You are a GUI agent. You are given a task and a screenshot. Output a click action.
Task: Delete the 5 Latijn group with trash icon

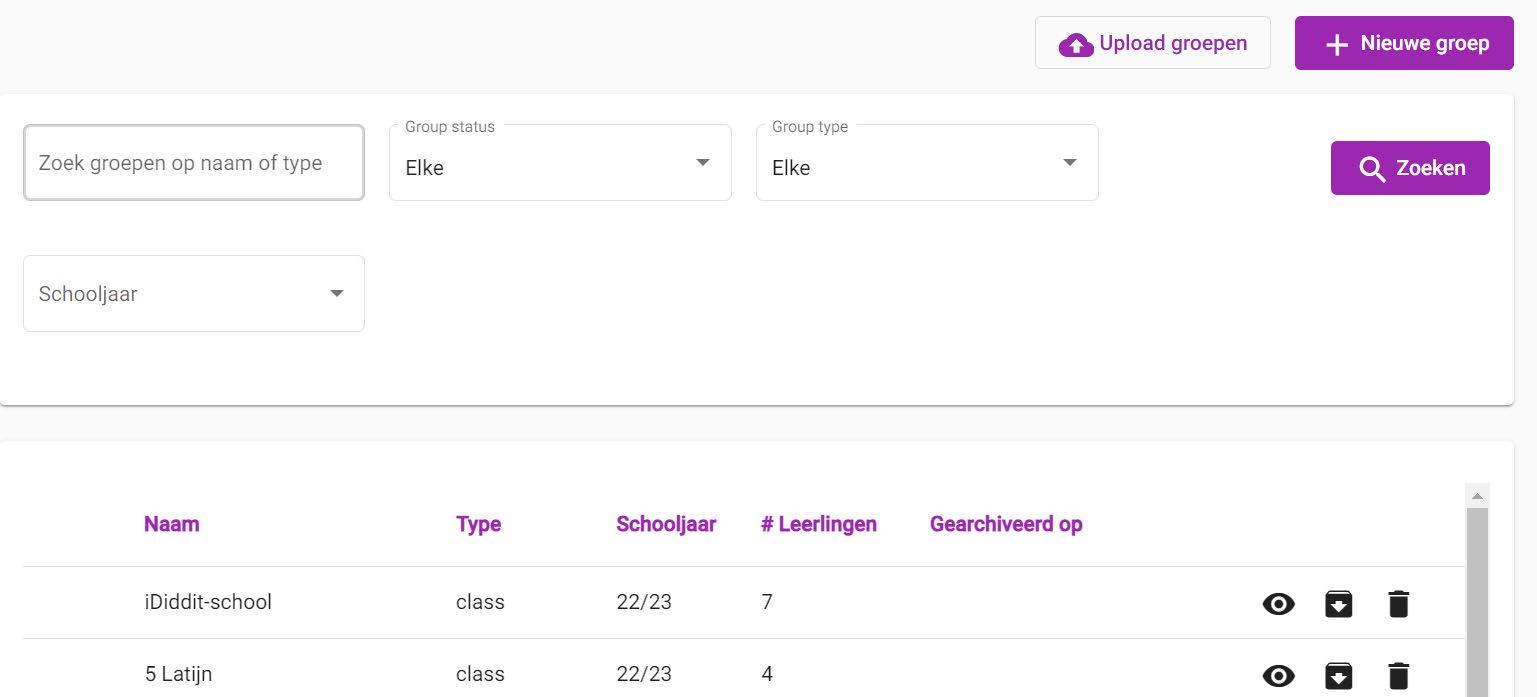(x=1398, y=676)
